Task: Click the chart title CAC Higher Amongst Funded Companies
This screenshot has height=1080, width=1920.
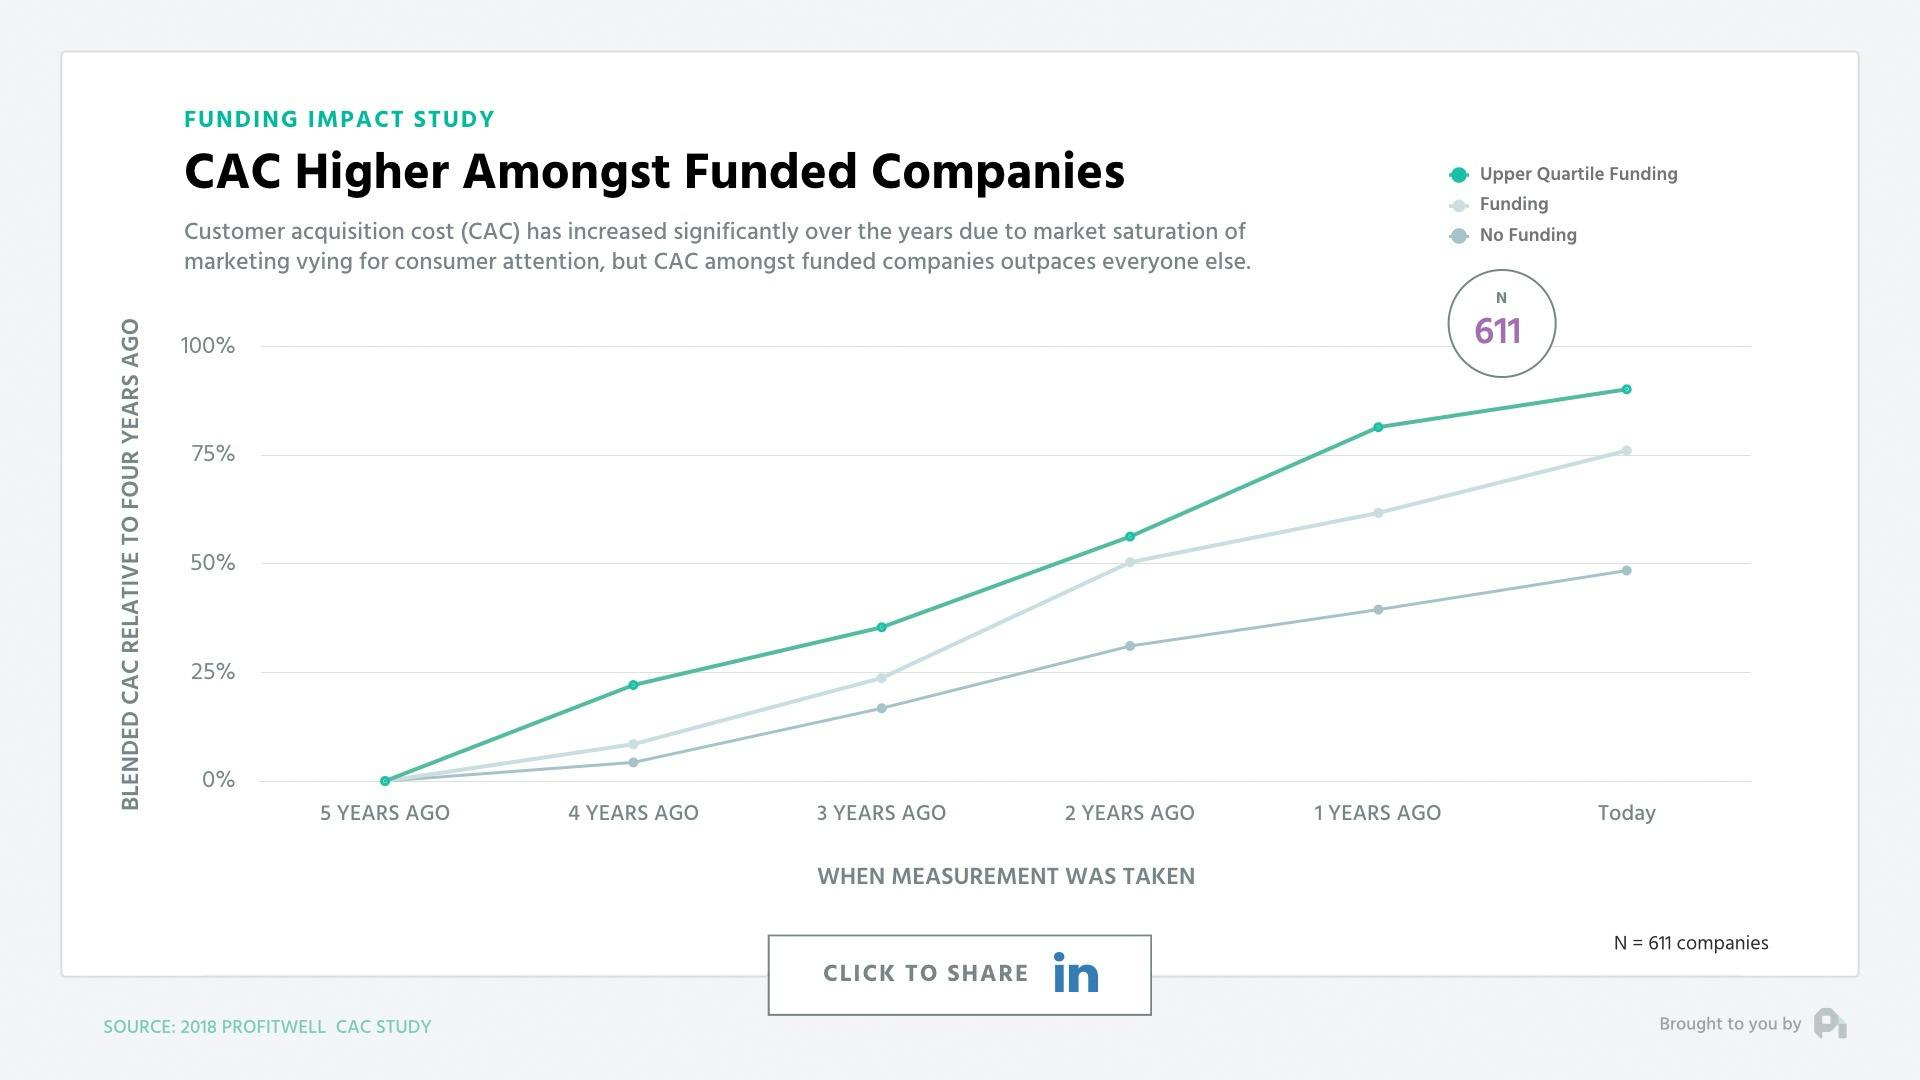Action: (655, 171)
